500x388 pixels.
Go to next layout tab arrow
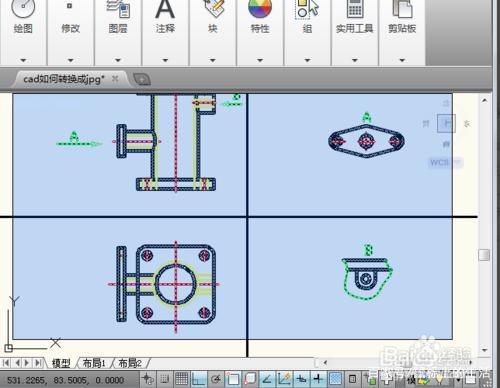point(27,363)
